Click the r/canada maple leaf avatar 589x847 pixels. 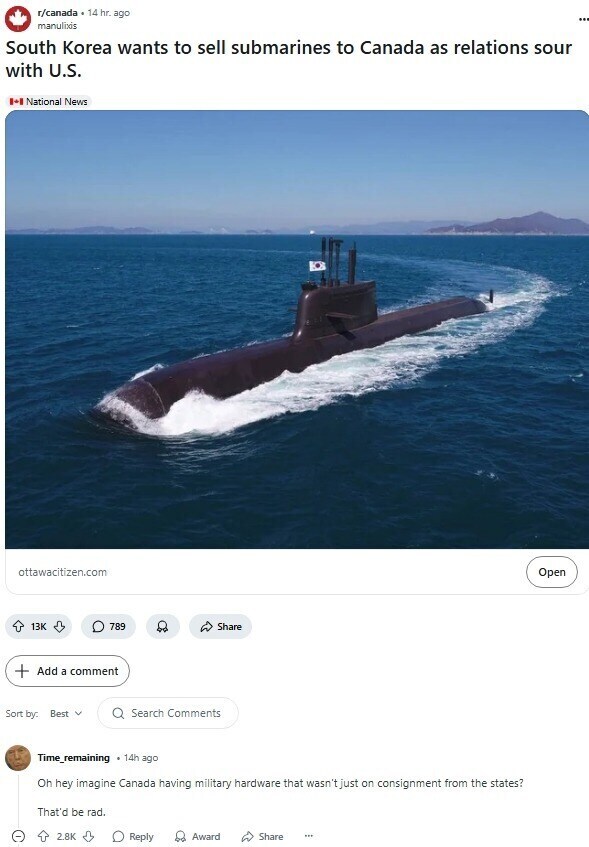18,19
